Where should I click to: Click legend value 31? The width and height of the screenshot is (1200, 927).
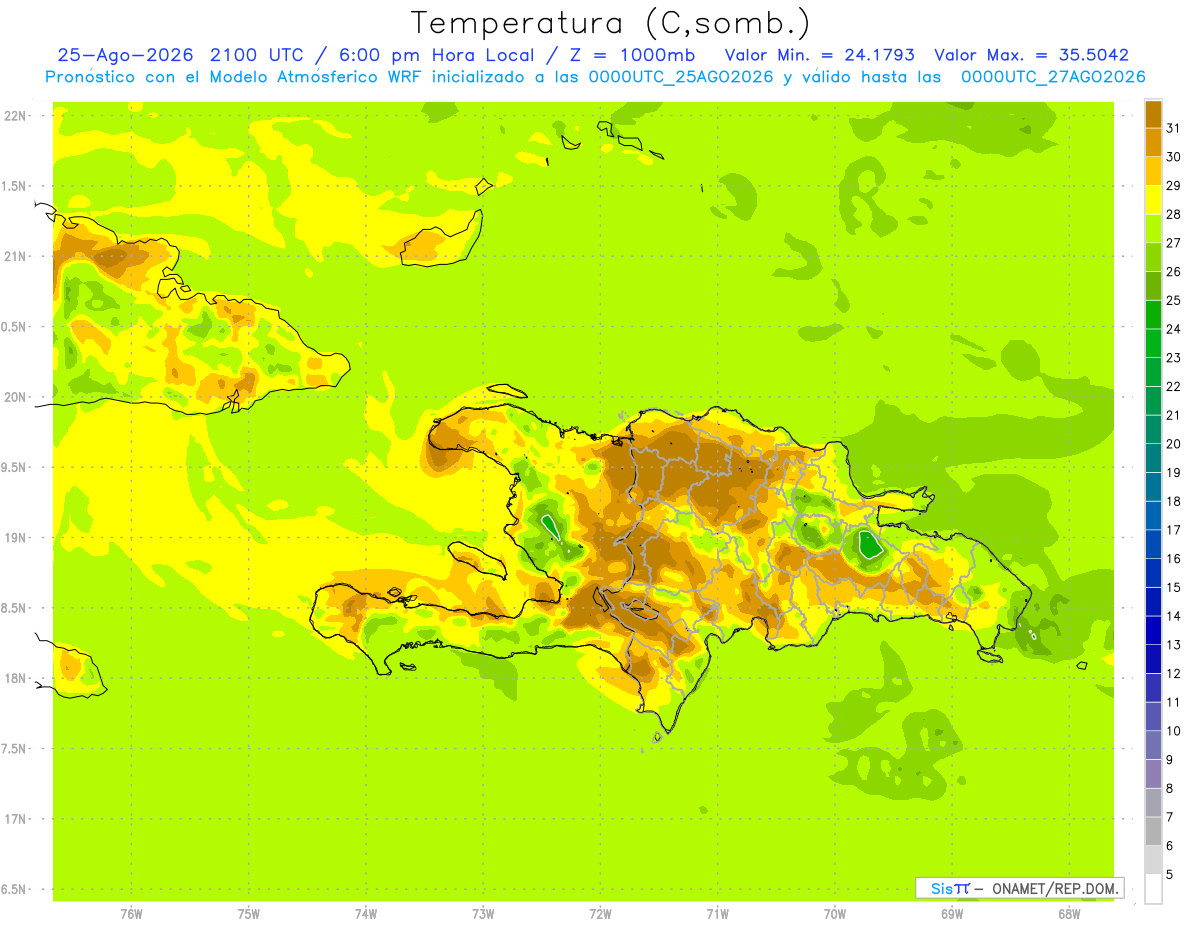[1173, 128]
